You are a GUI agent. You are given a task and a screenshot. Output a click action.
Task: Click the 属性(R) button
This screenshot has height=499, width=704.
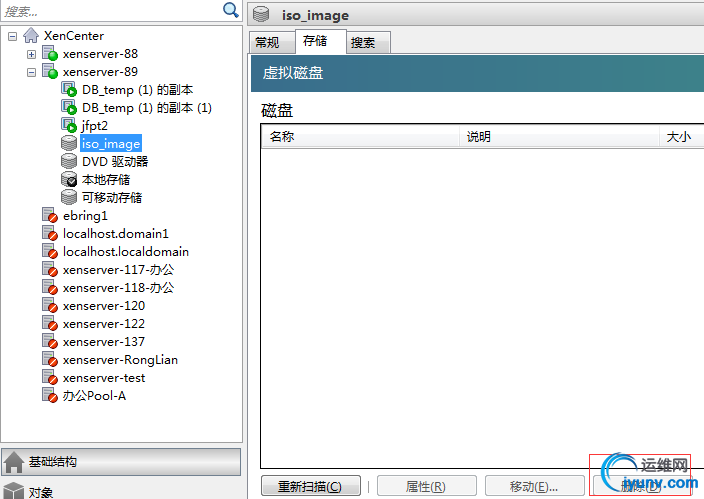[x=426, y=486]
